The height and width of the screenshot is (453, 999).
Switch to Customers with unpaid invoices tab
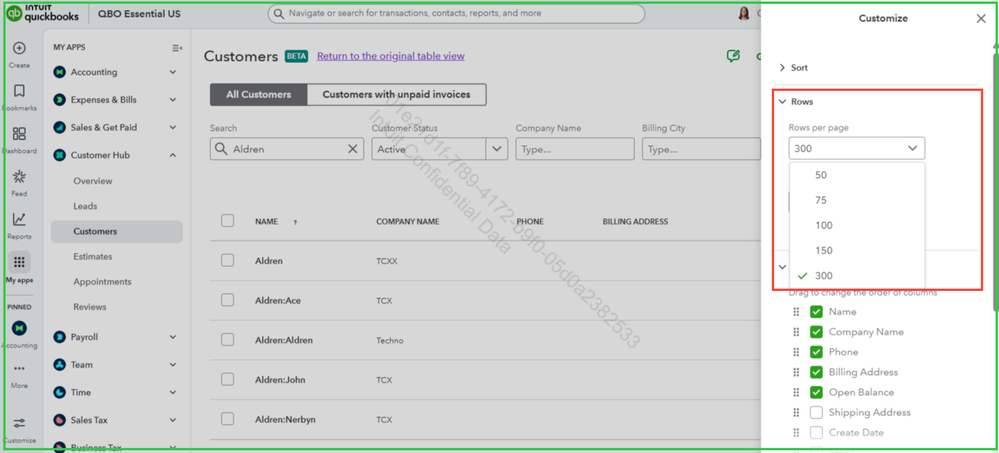pos(396,94)
